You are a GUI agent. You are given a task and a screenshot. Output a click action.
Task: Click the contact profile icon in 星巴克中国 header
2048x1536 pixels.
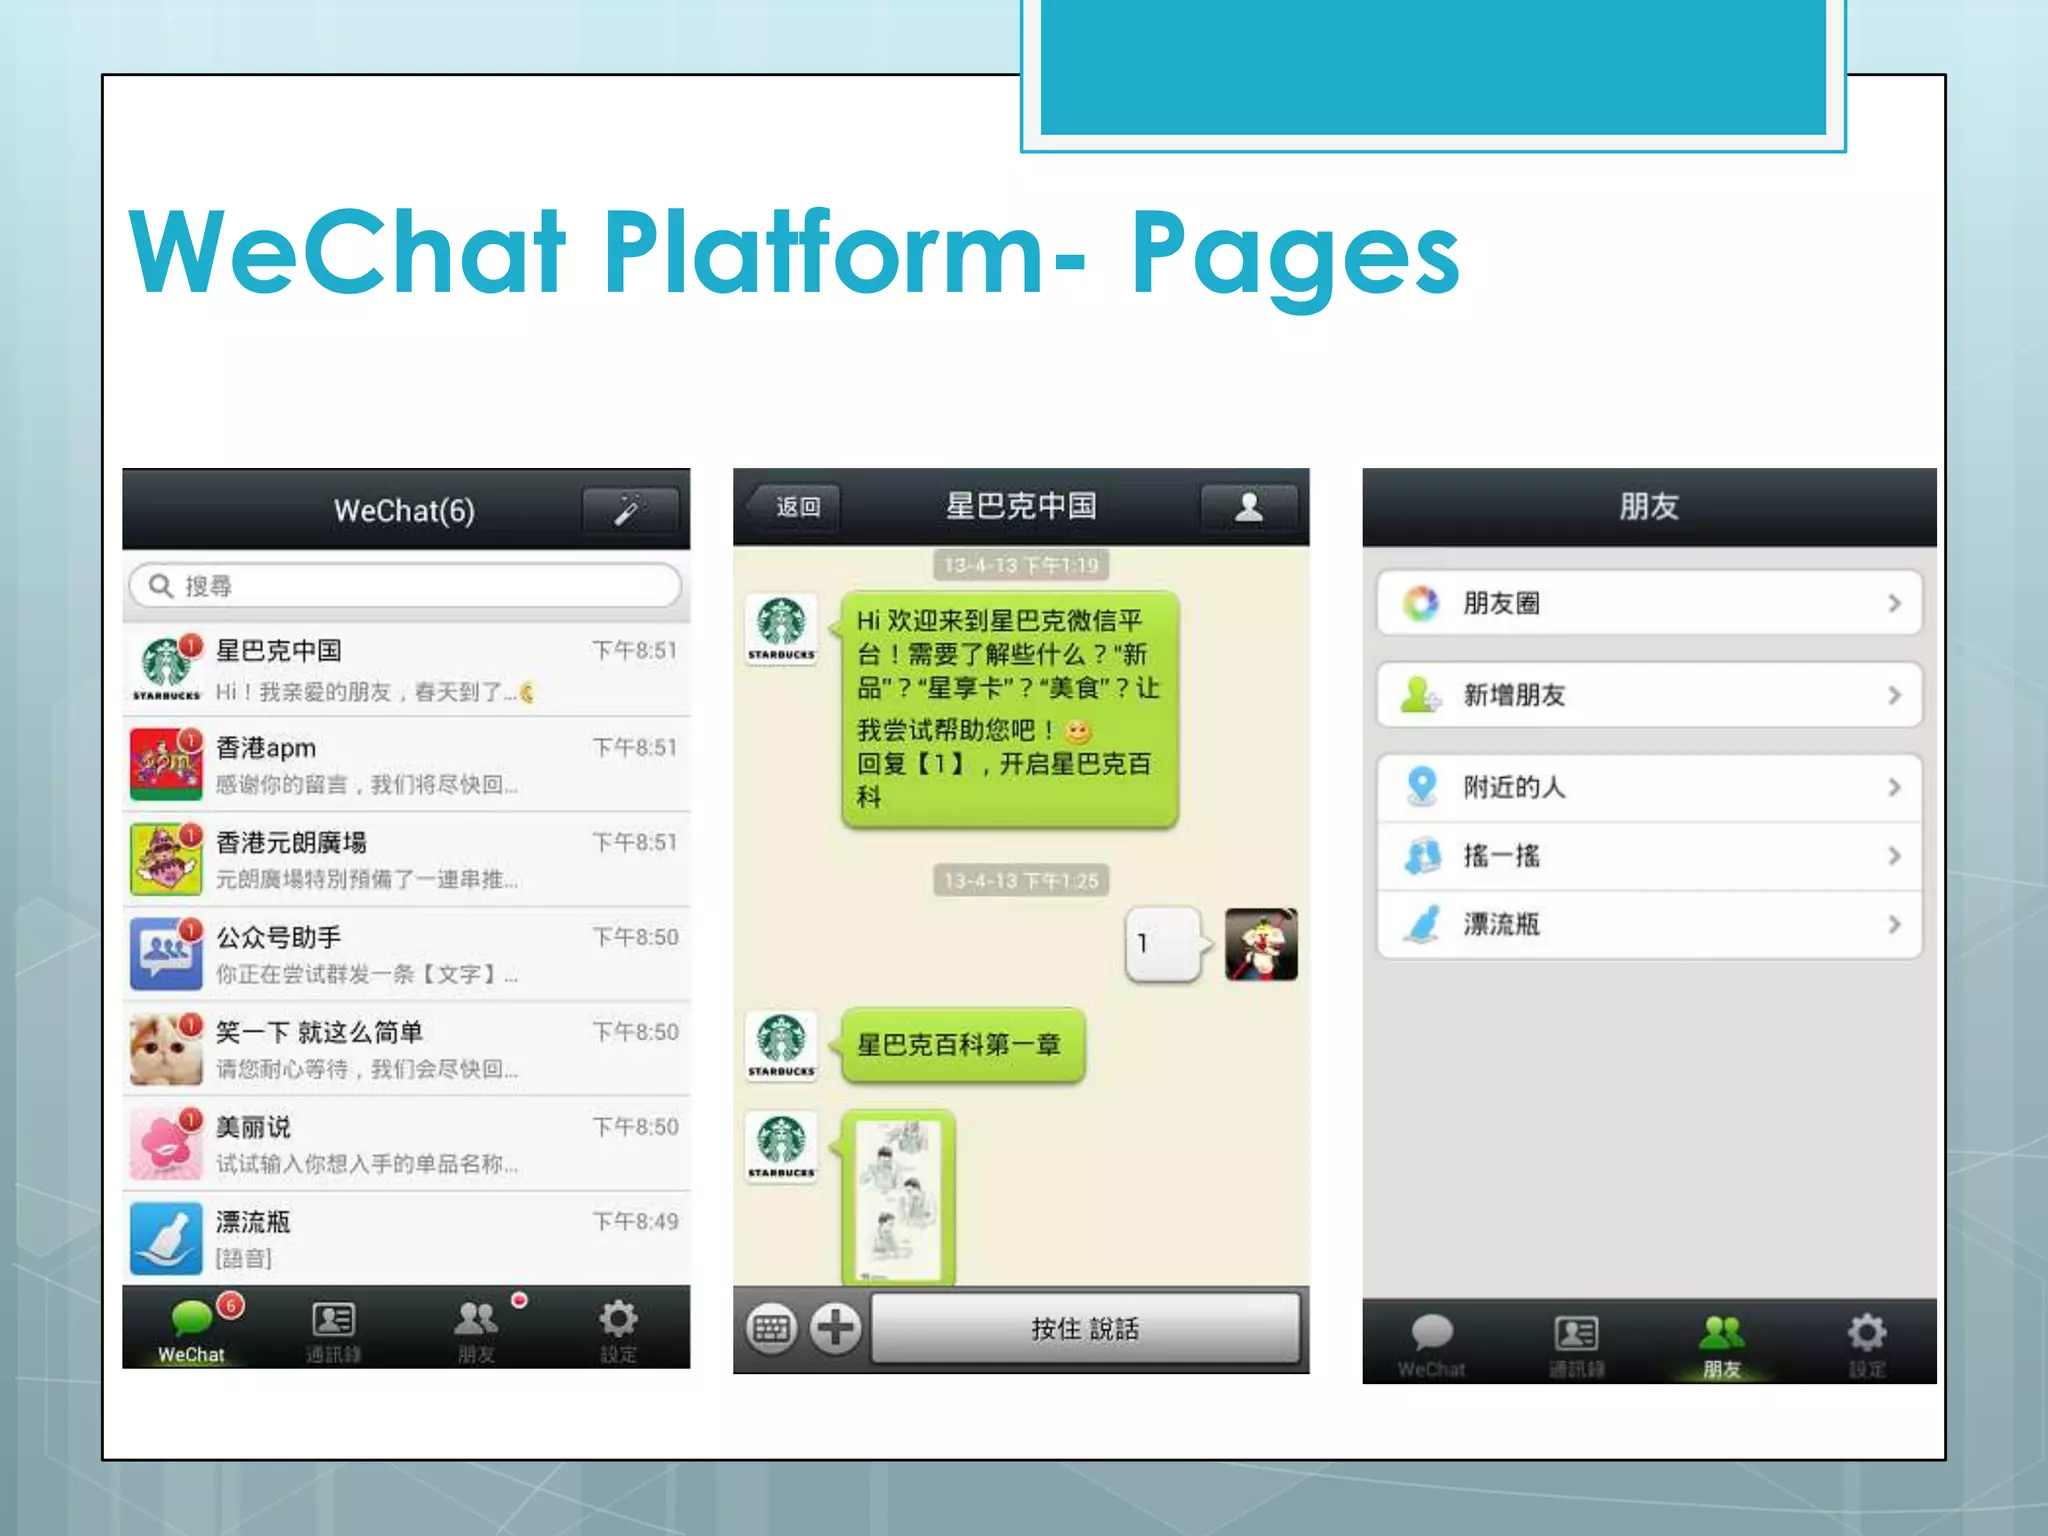(1249, 507)
